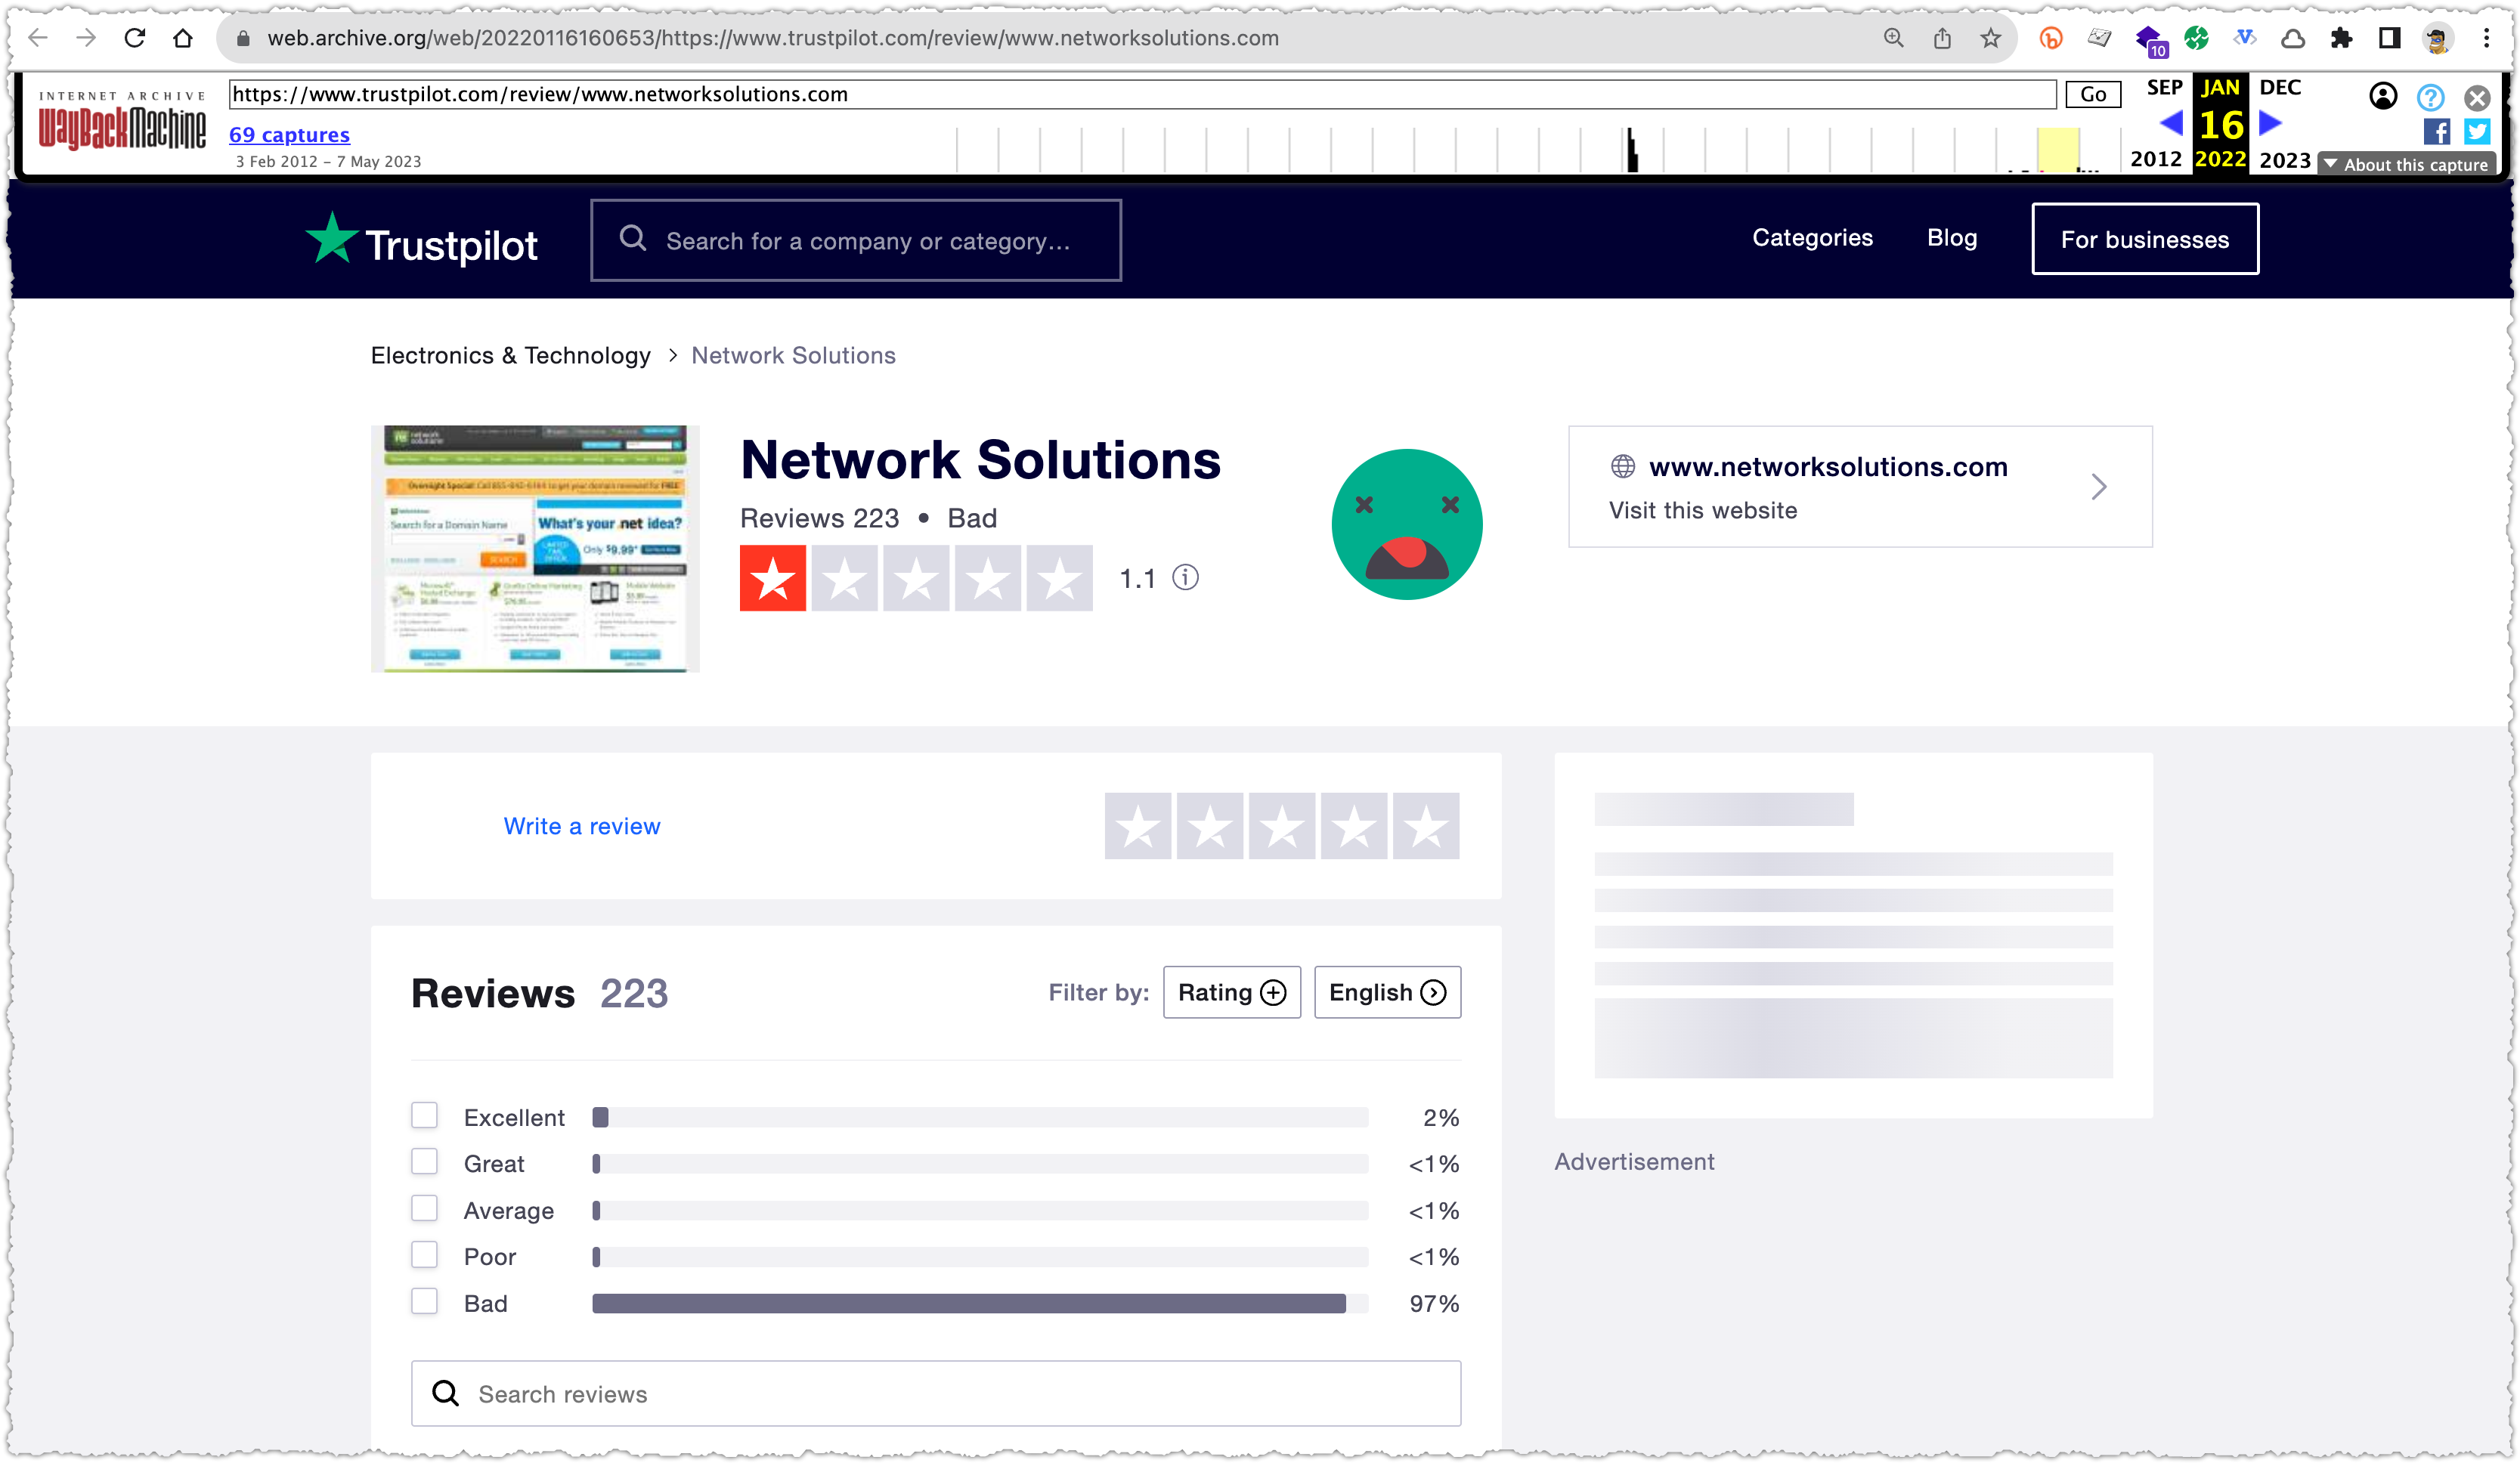Go to next capture with blue right arrow

[x=2271, y=123]
